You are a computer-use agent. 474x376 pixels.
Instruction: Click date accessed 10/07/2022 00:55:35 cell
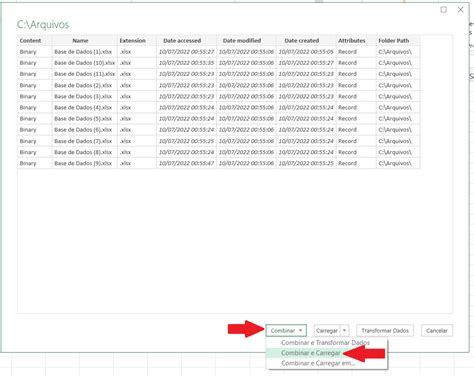(x=186, y=63)
